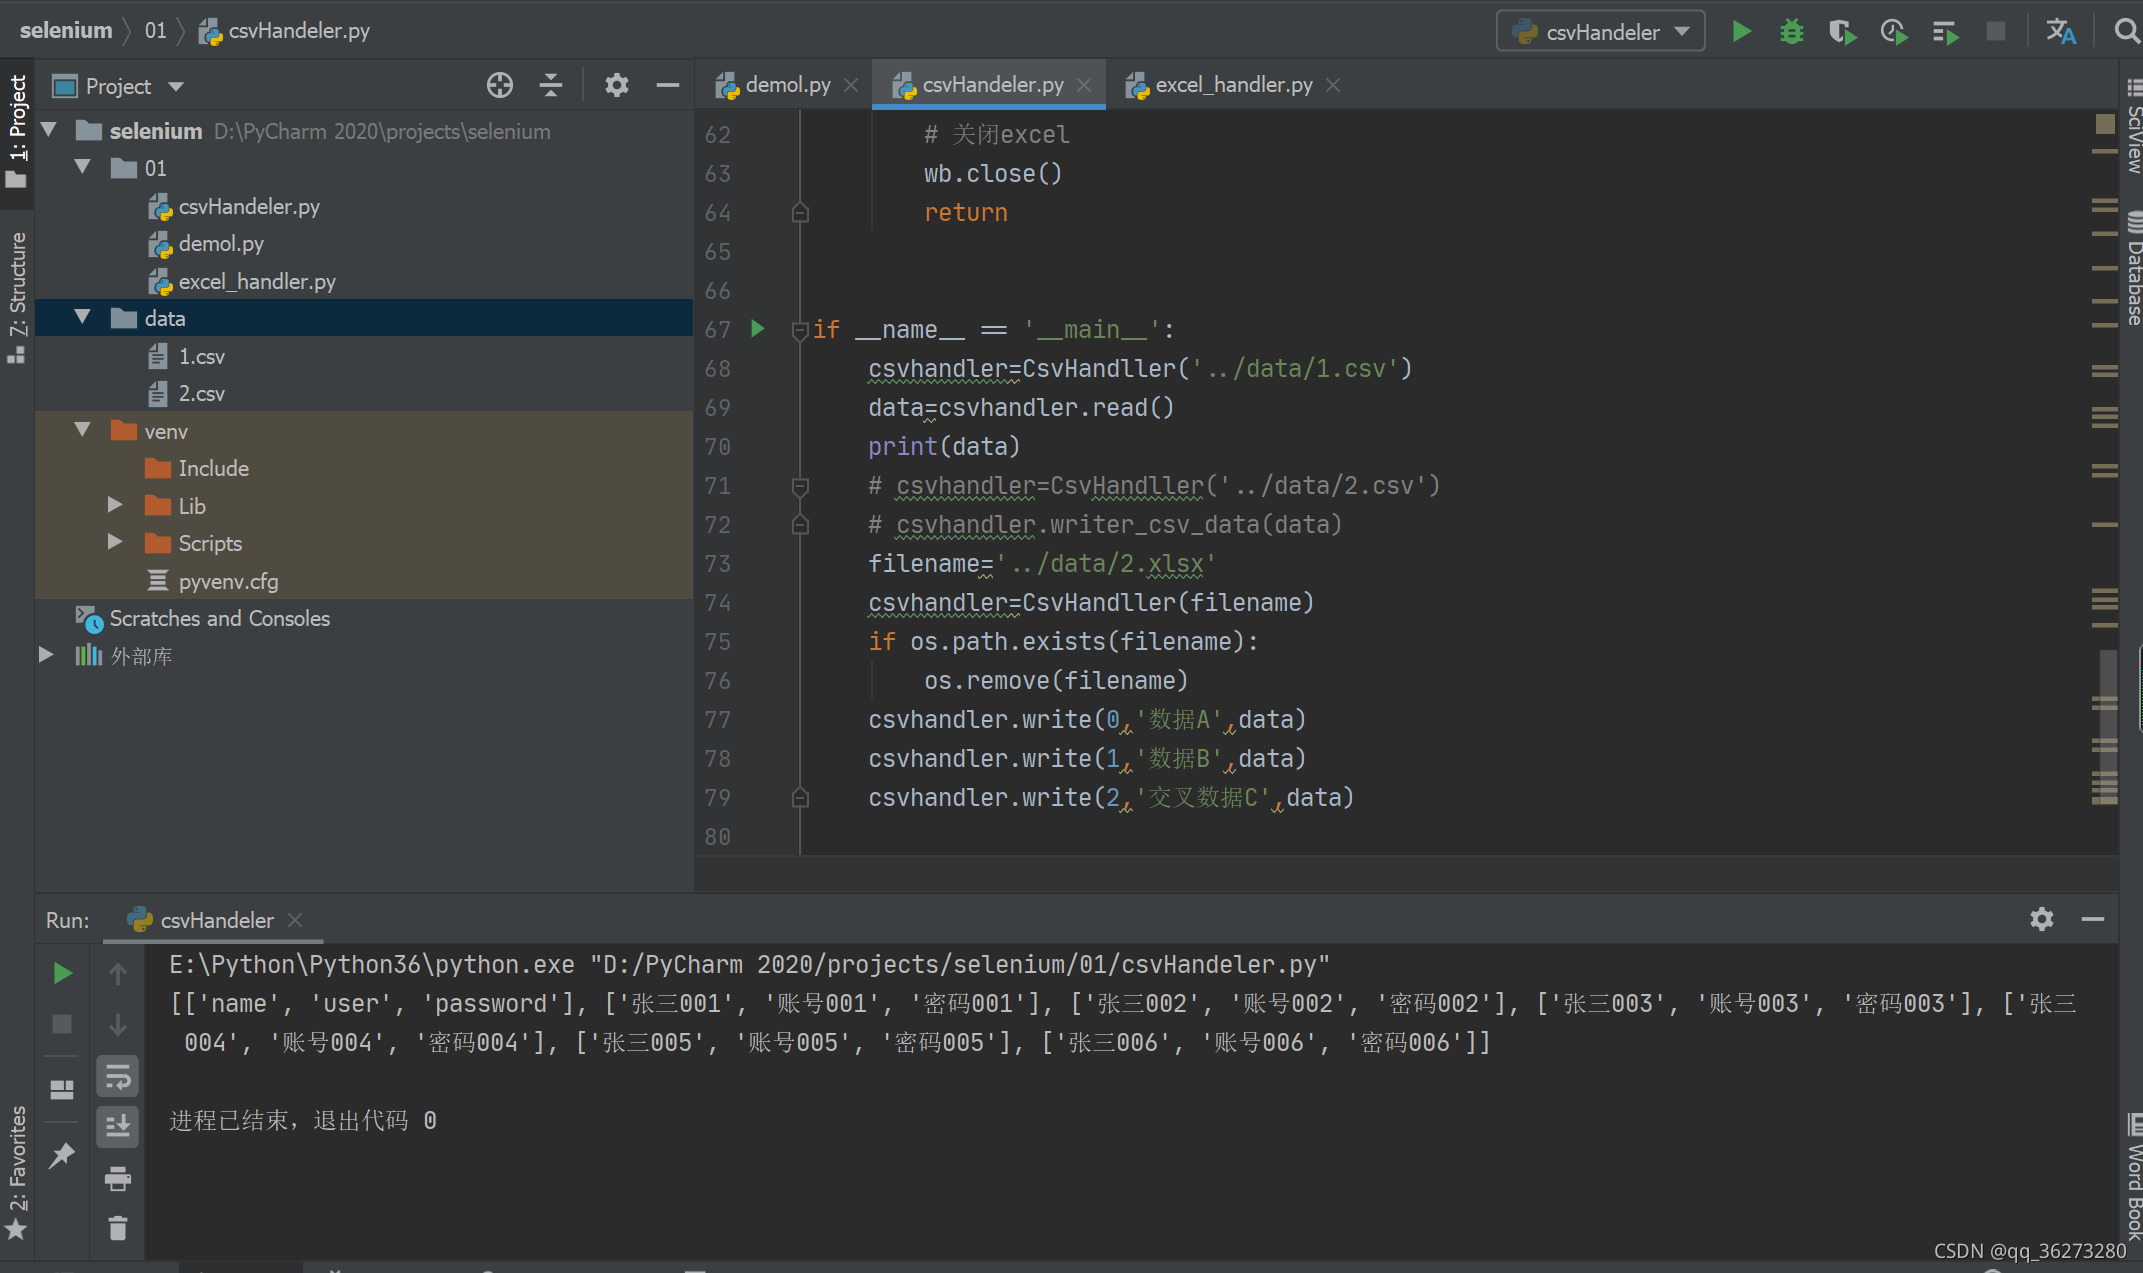Click the Rerun button in Run panel
Viewport: 2143px width, 1273px height.
(x=62, y=973)
